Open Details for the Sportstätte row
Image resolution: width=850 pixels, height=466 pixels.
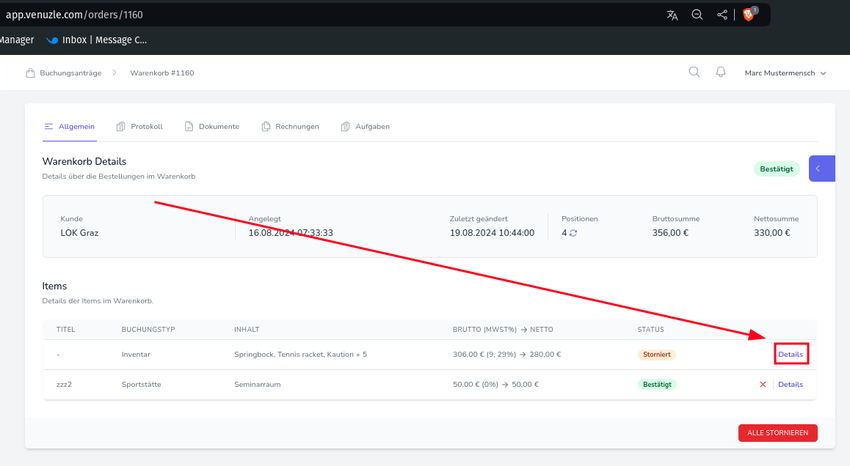[791, 384]
